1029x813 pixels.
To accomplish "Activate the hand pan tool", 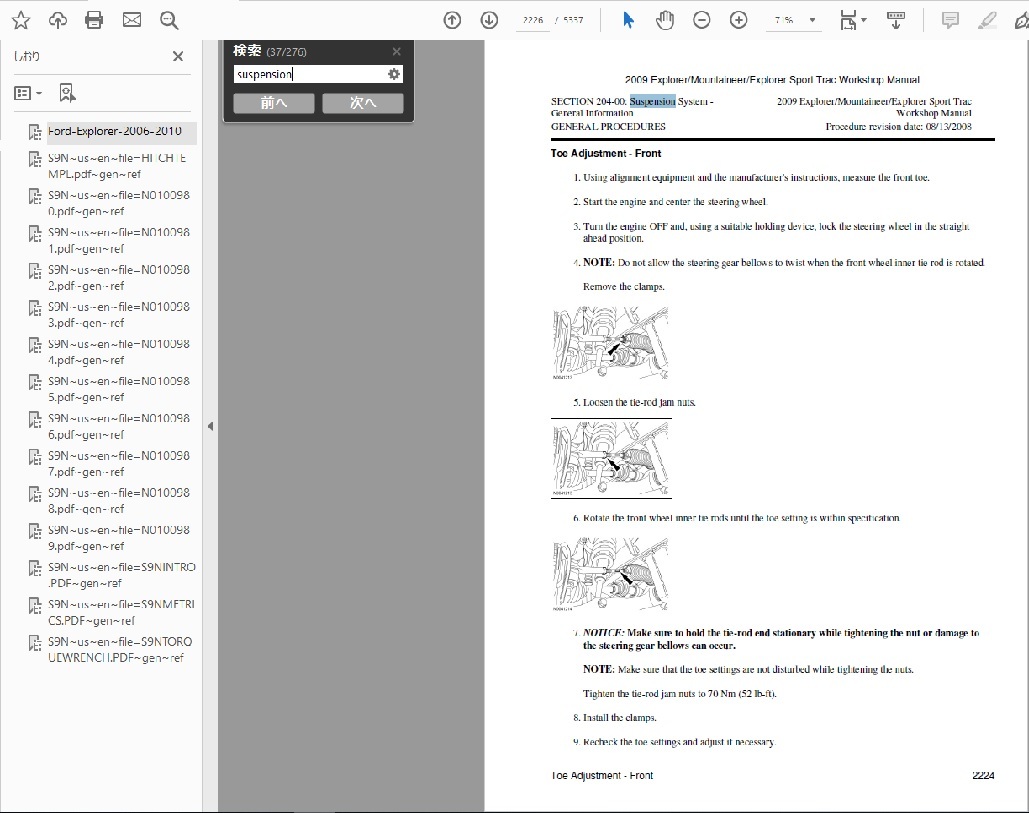I will point(665,20).
